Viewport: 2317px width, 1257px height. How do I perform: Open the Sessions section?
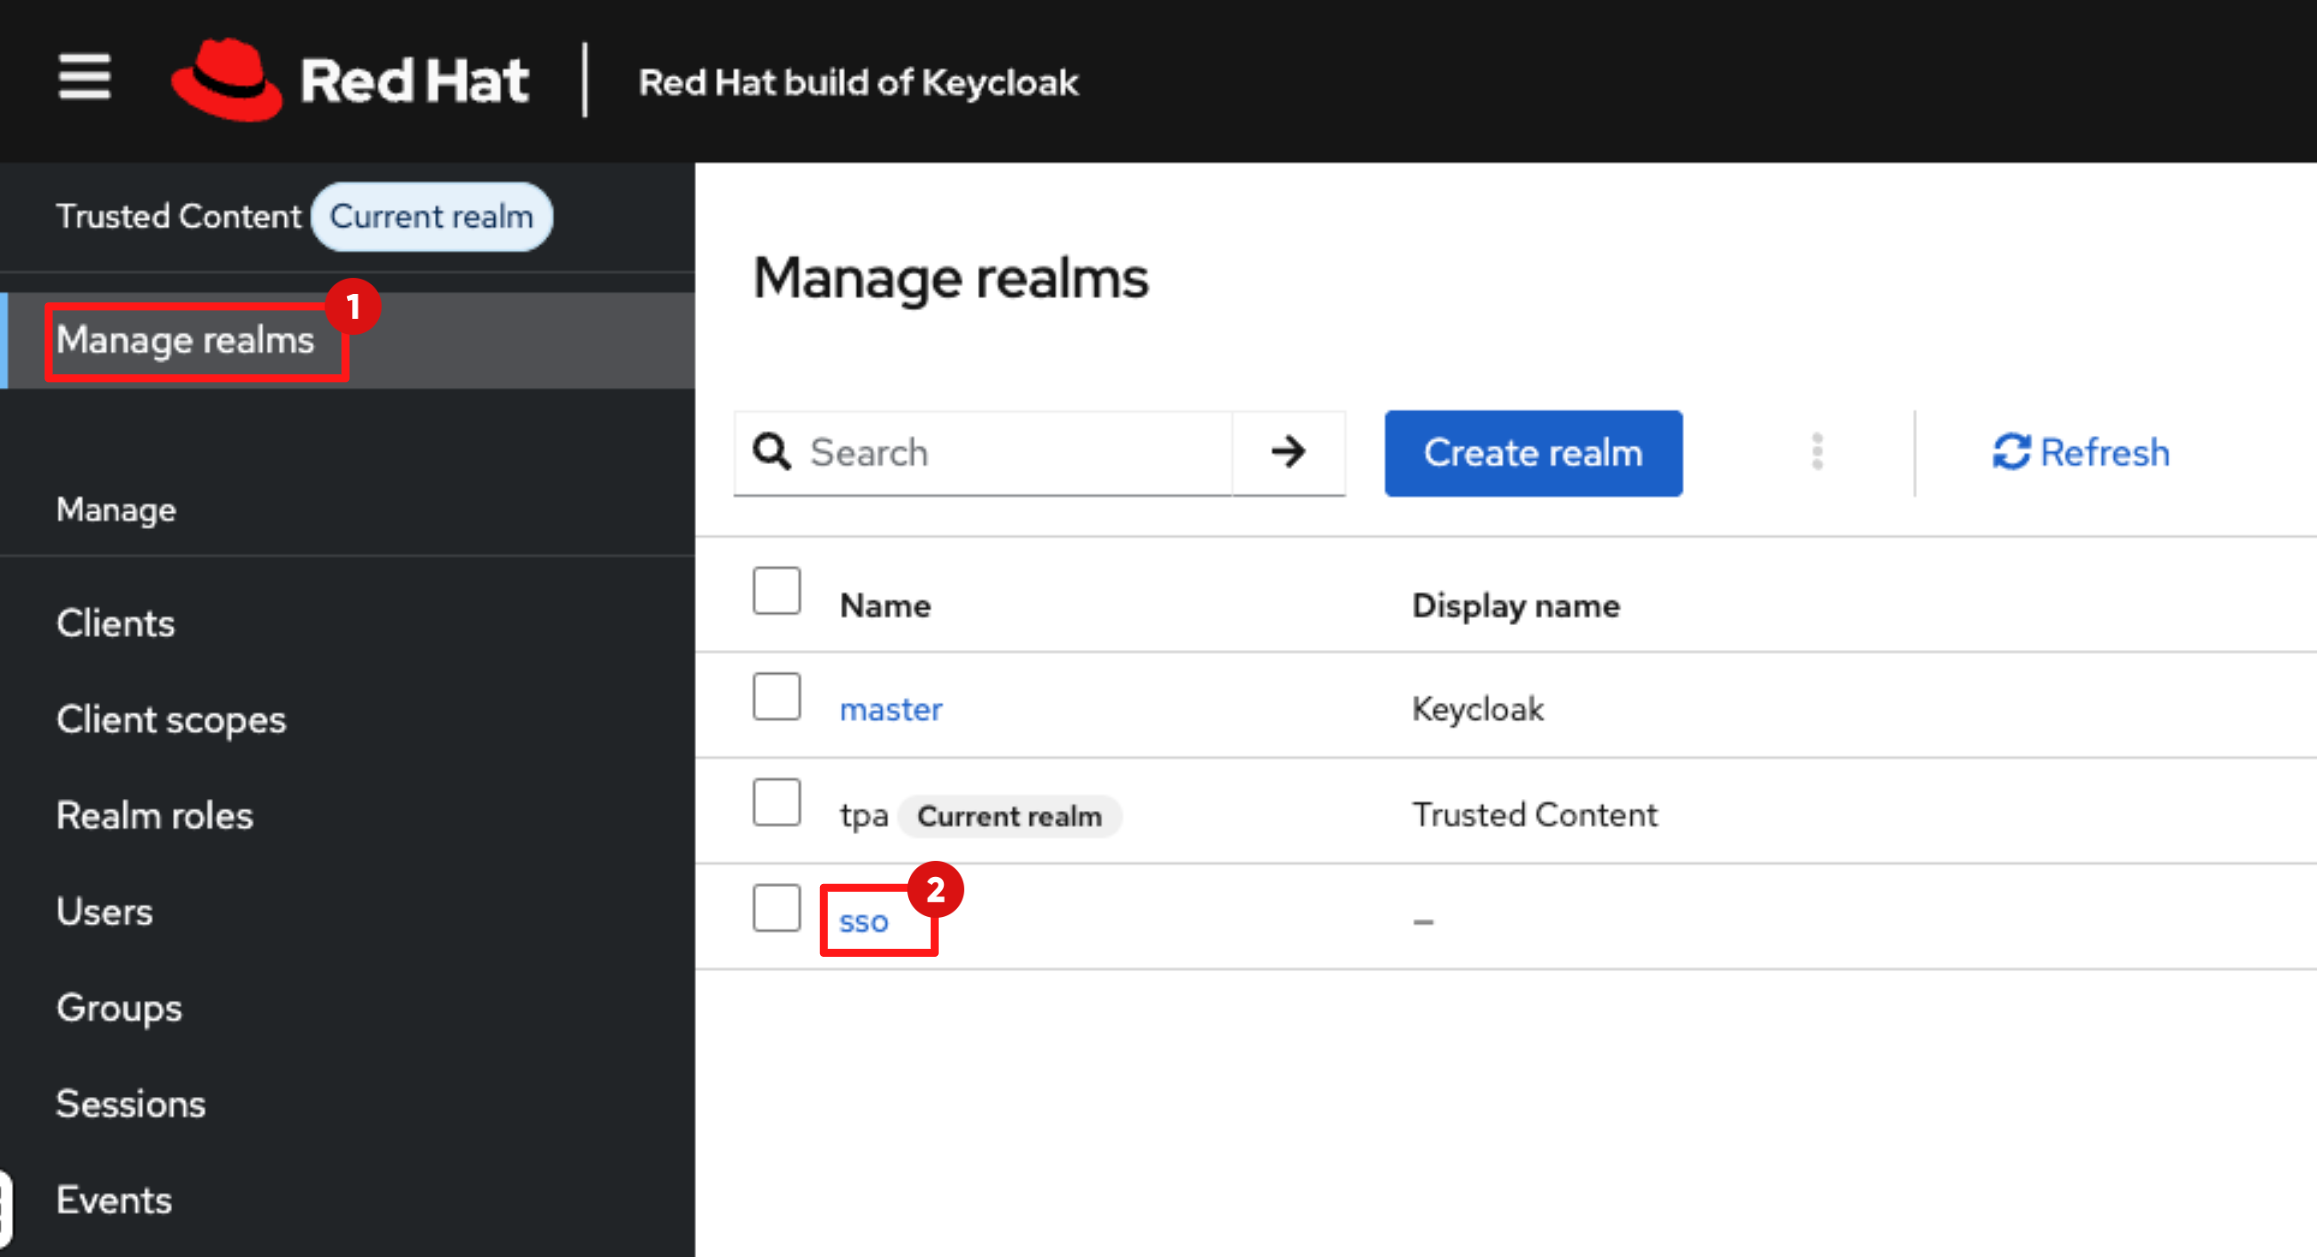130,1103
